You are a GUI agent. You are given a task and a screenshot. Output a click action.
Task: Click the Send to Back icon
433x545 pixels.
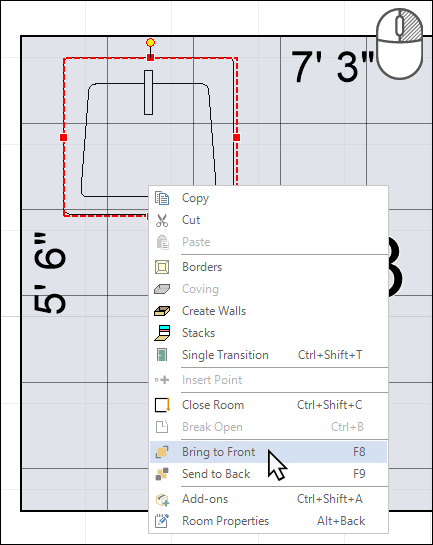point(162,474)
